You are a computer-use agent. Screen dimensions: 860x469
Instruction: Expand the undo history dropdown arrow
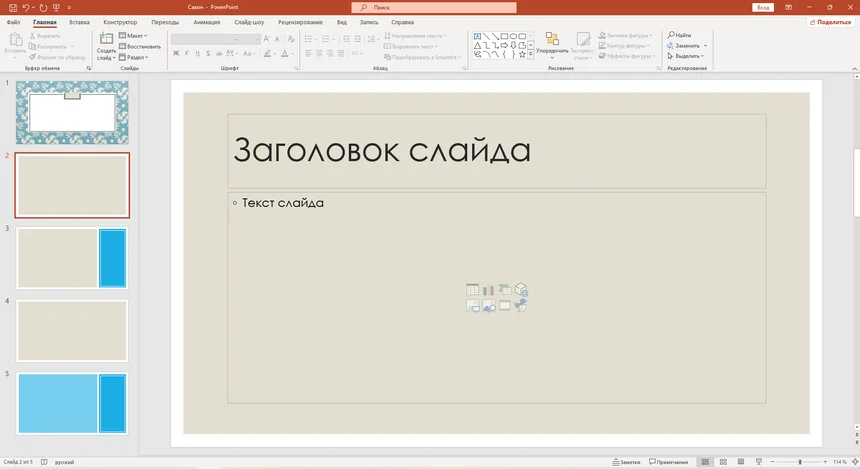pyautogui.click(x=33, y=8)
